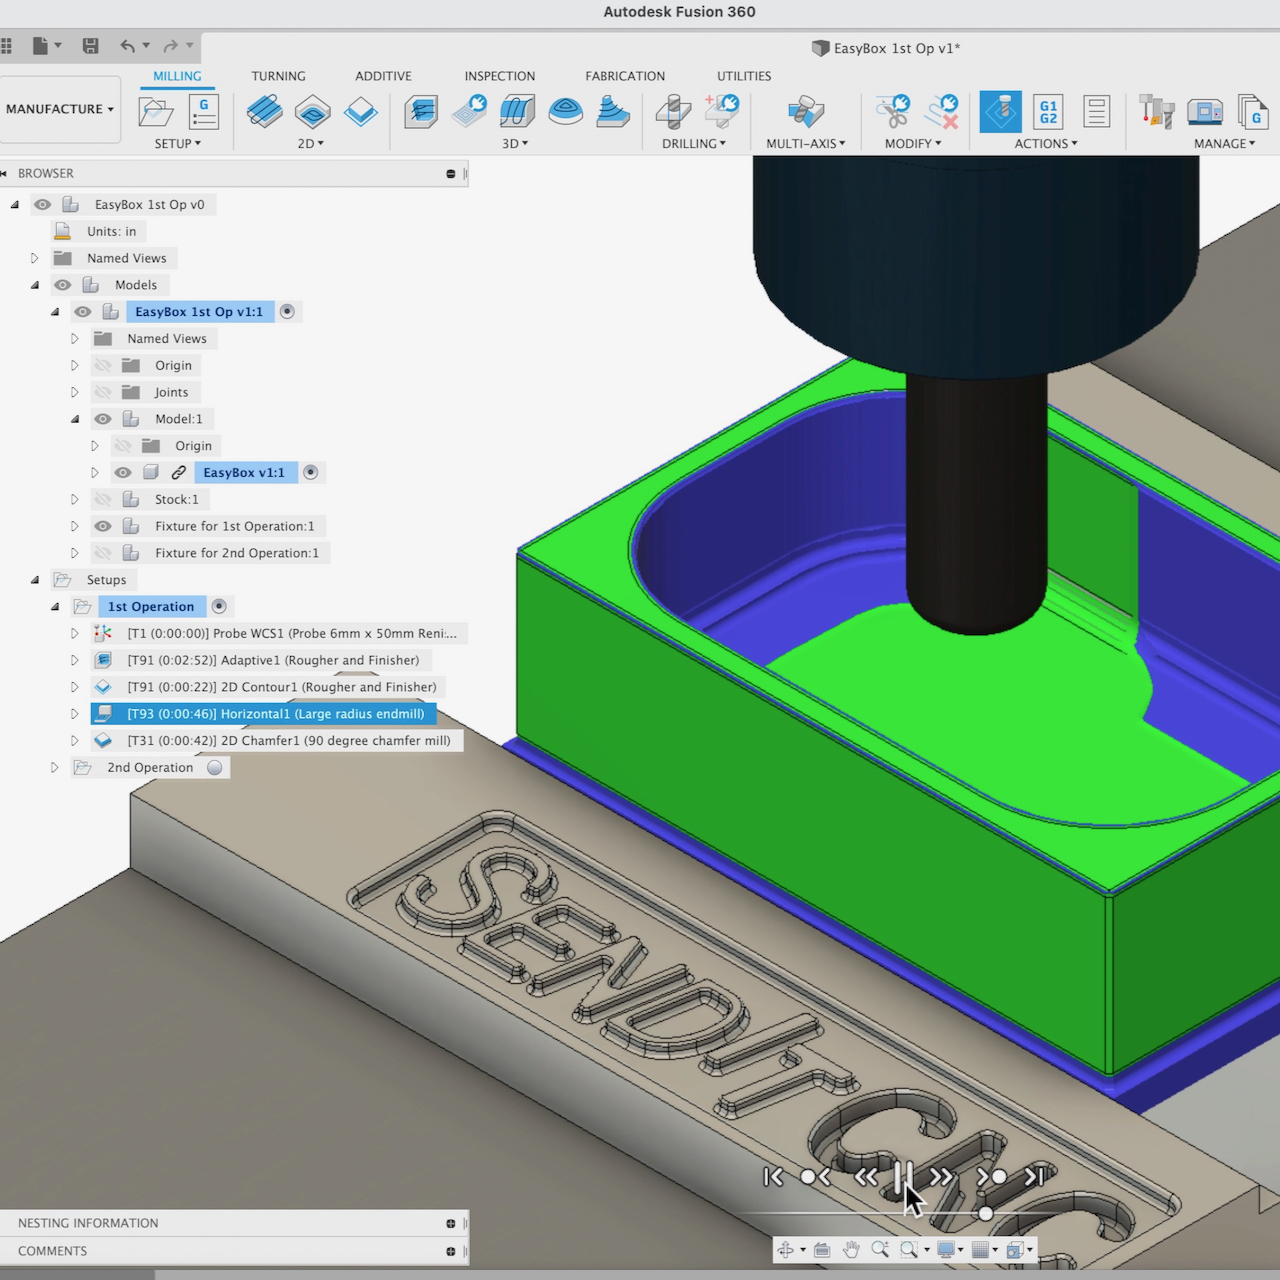Select the 3D Ramp toolpath icon
This screenshot has width=1280, height=1280.
click(613, 112)
